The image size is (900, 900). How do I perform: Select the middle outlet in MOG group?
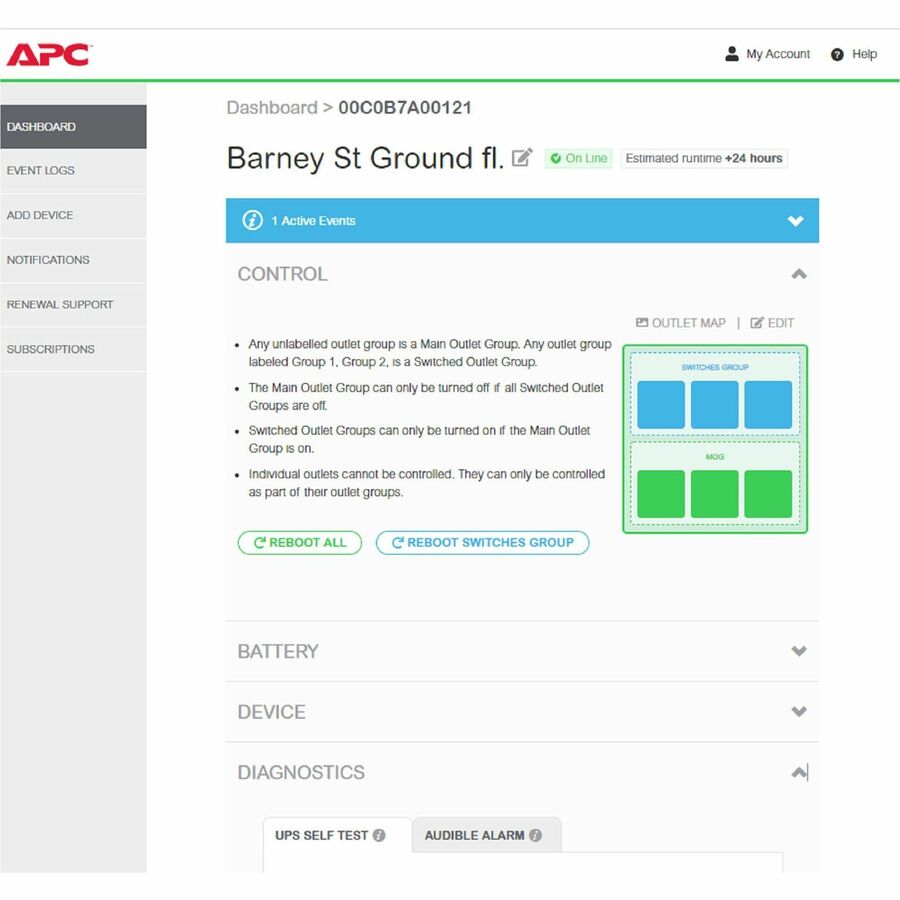pos(714,493)
